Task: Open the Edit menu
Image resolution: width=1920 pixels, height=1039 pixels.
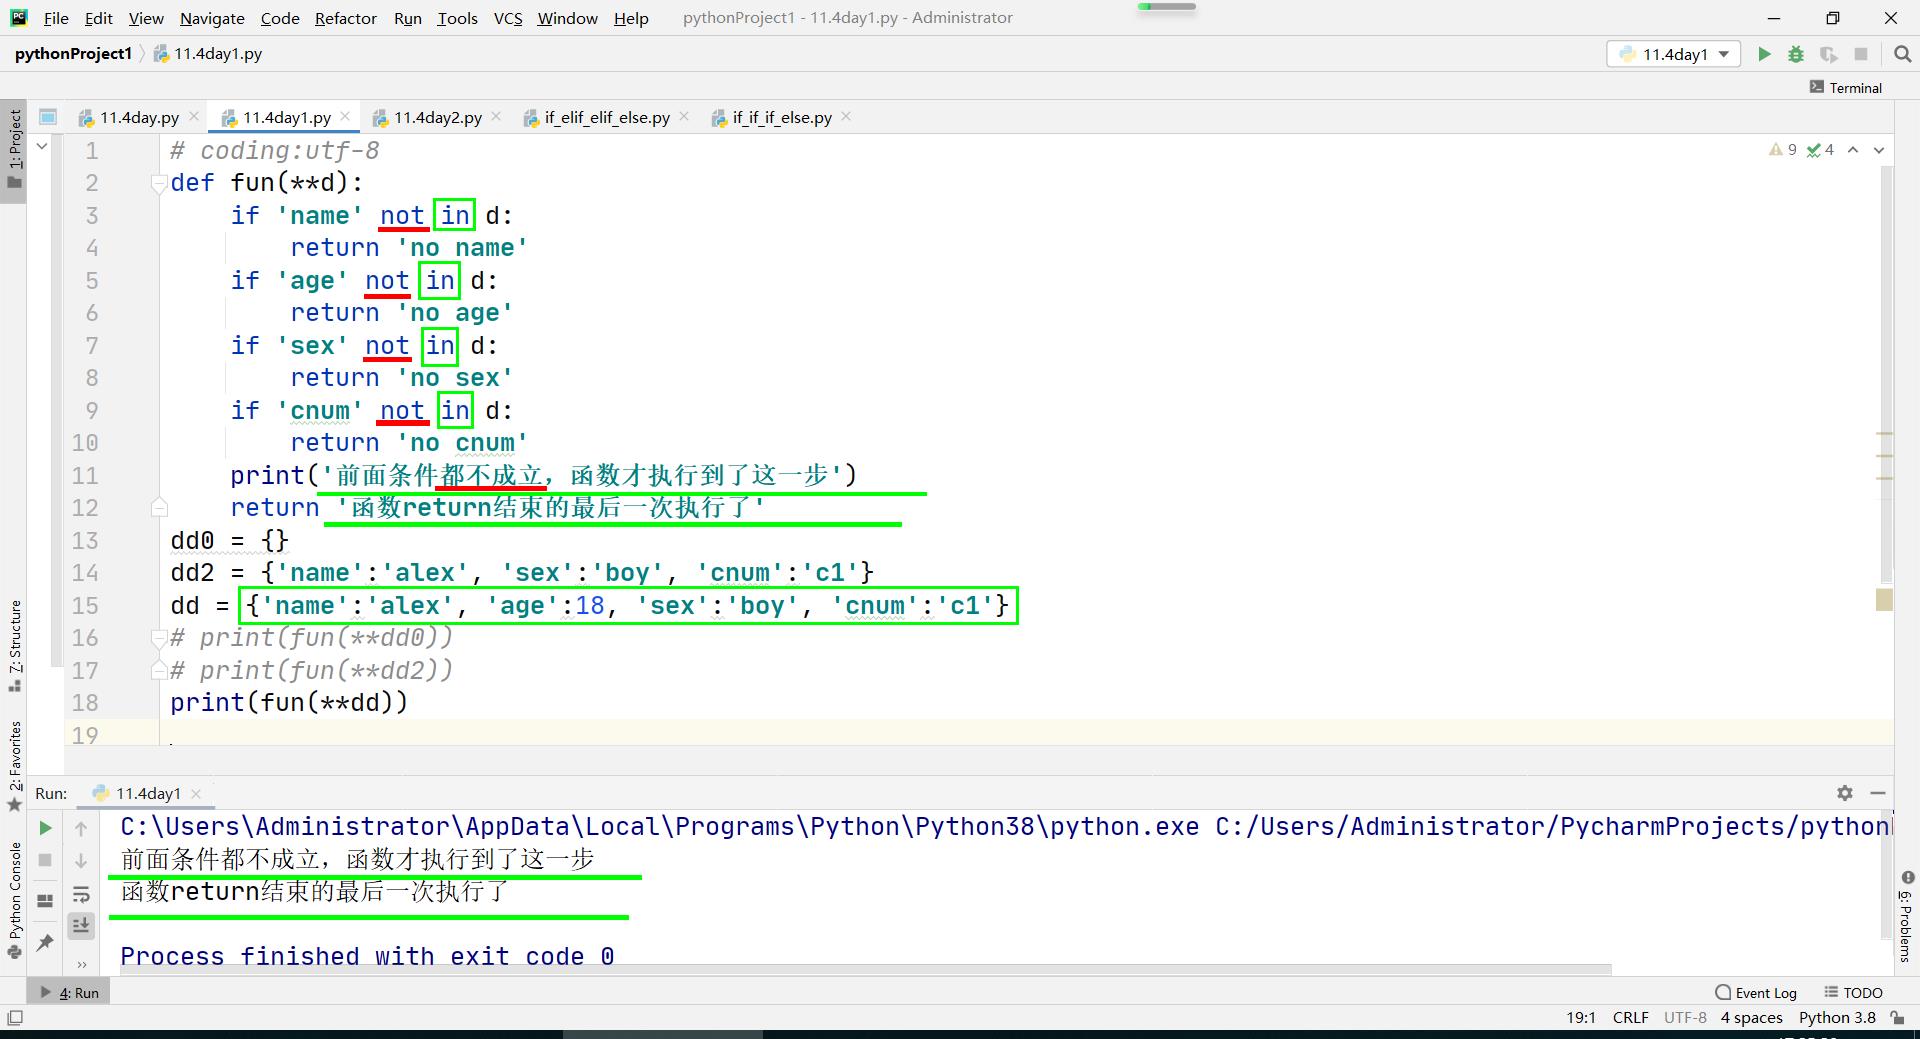Action: 99,18
